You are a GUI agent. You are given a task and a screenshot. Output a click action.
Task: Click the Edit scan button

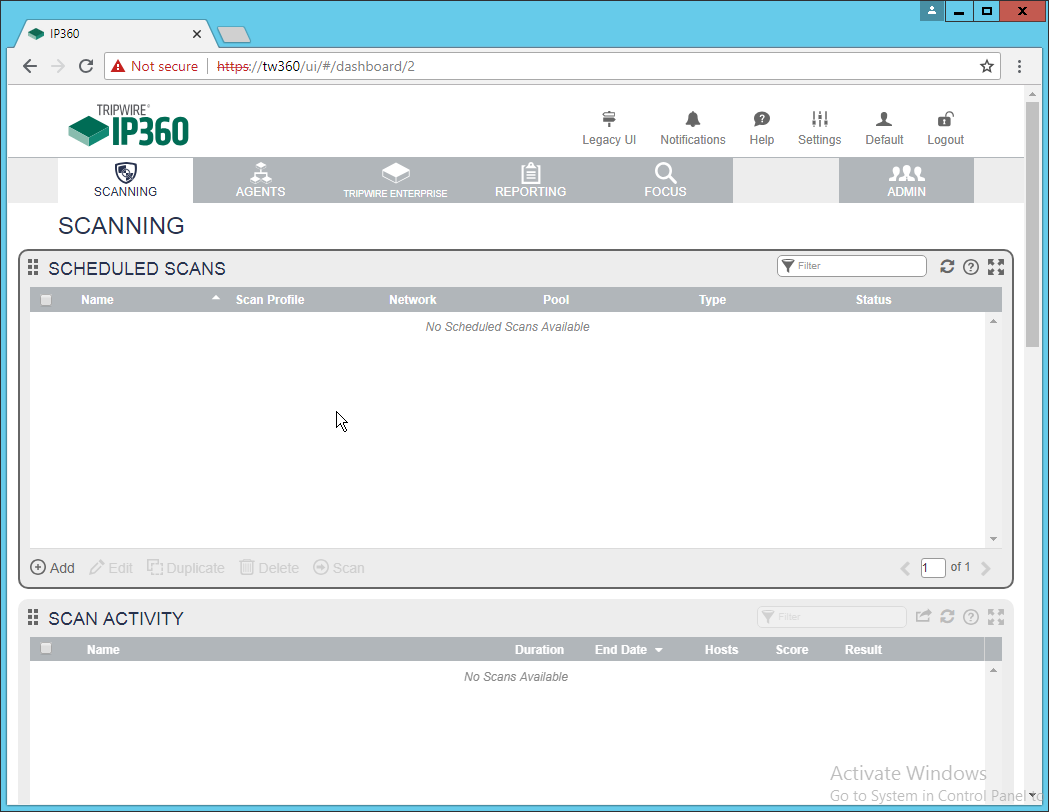coord(111,568)
